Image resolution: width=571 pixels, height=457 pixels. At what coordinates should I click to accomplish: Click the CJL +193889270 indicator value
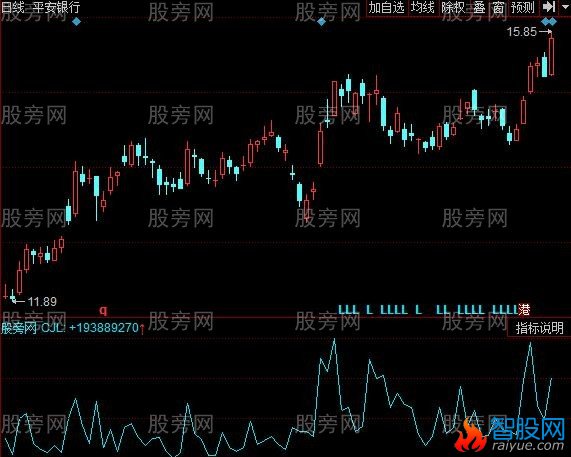click(90, 328)
